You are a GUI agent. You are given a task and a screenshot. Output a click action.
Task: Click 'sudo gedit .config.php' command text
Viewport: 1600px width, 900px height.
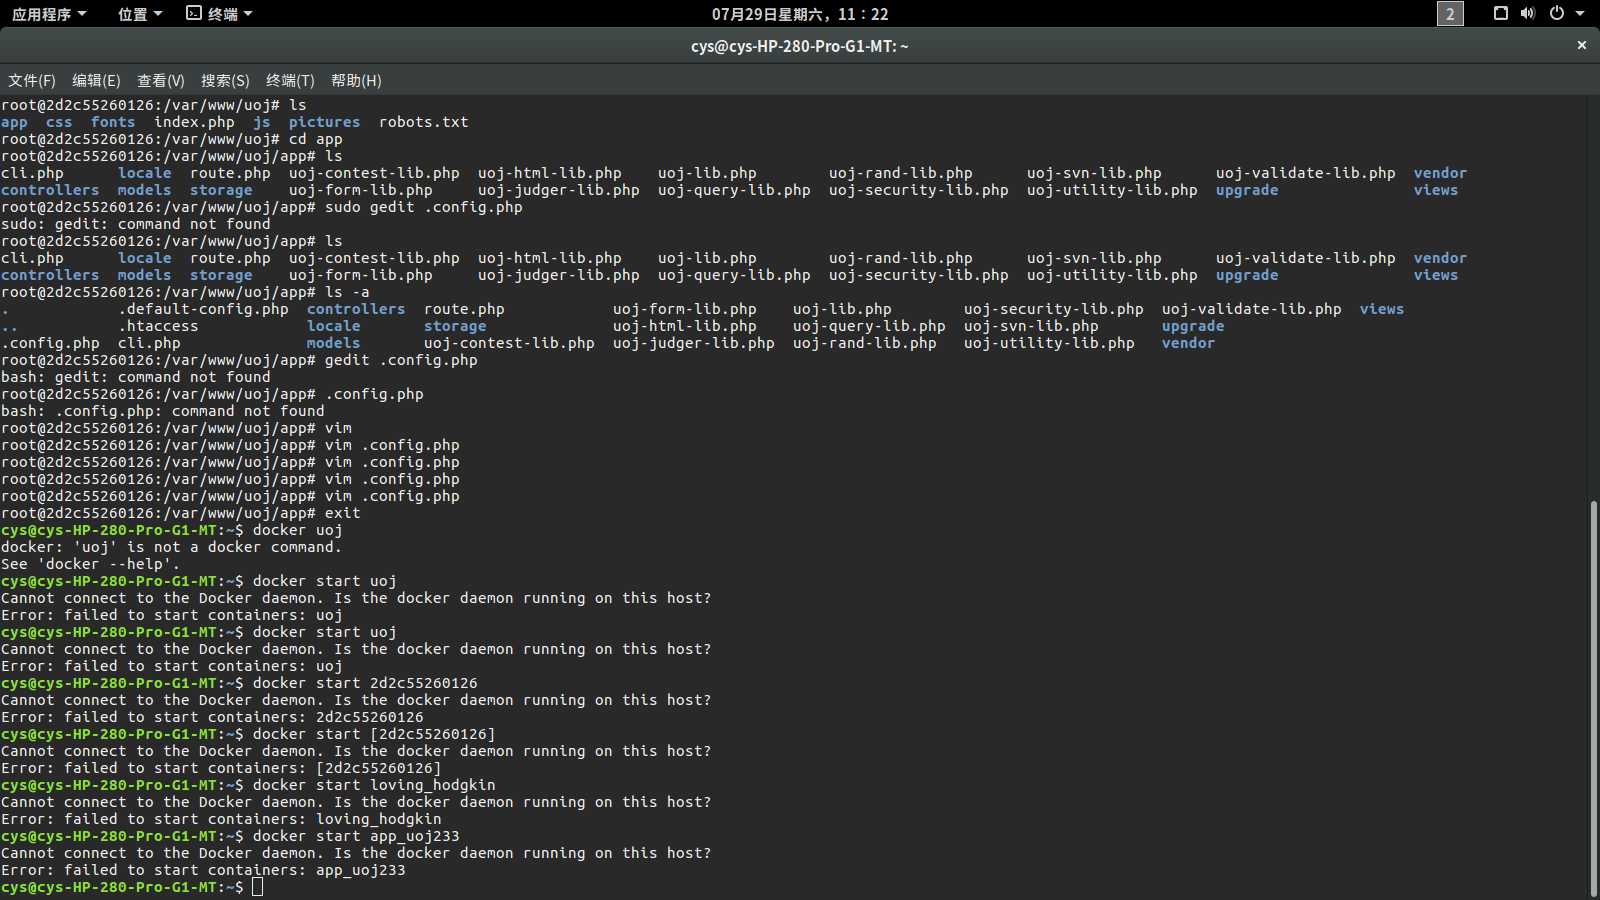point(424,207)
